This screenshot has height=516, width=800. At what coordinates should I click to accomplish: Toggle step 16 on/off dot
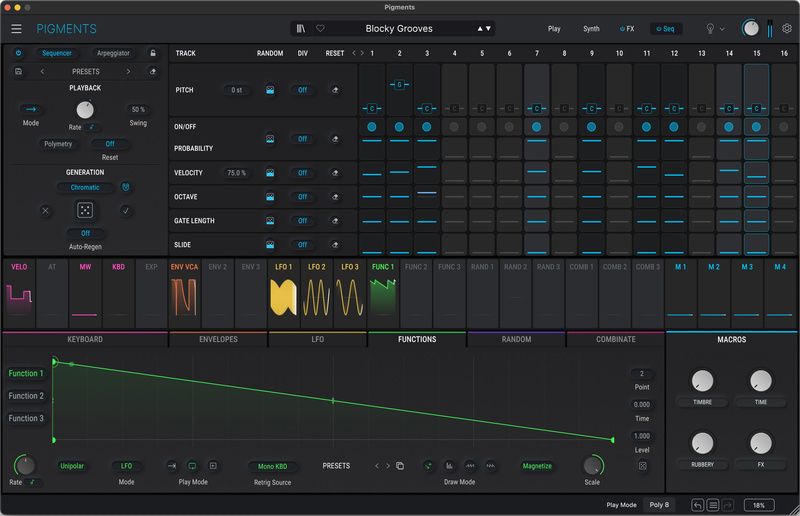(784, 127)
